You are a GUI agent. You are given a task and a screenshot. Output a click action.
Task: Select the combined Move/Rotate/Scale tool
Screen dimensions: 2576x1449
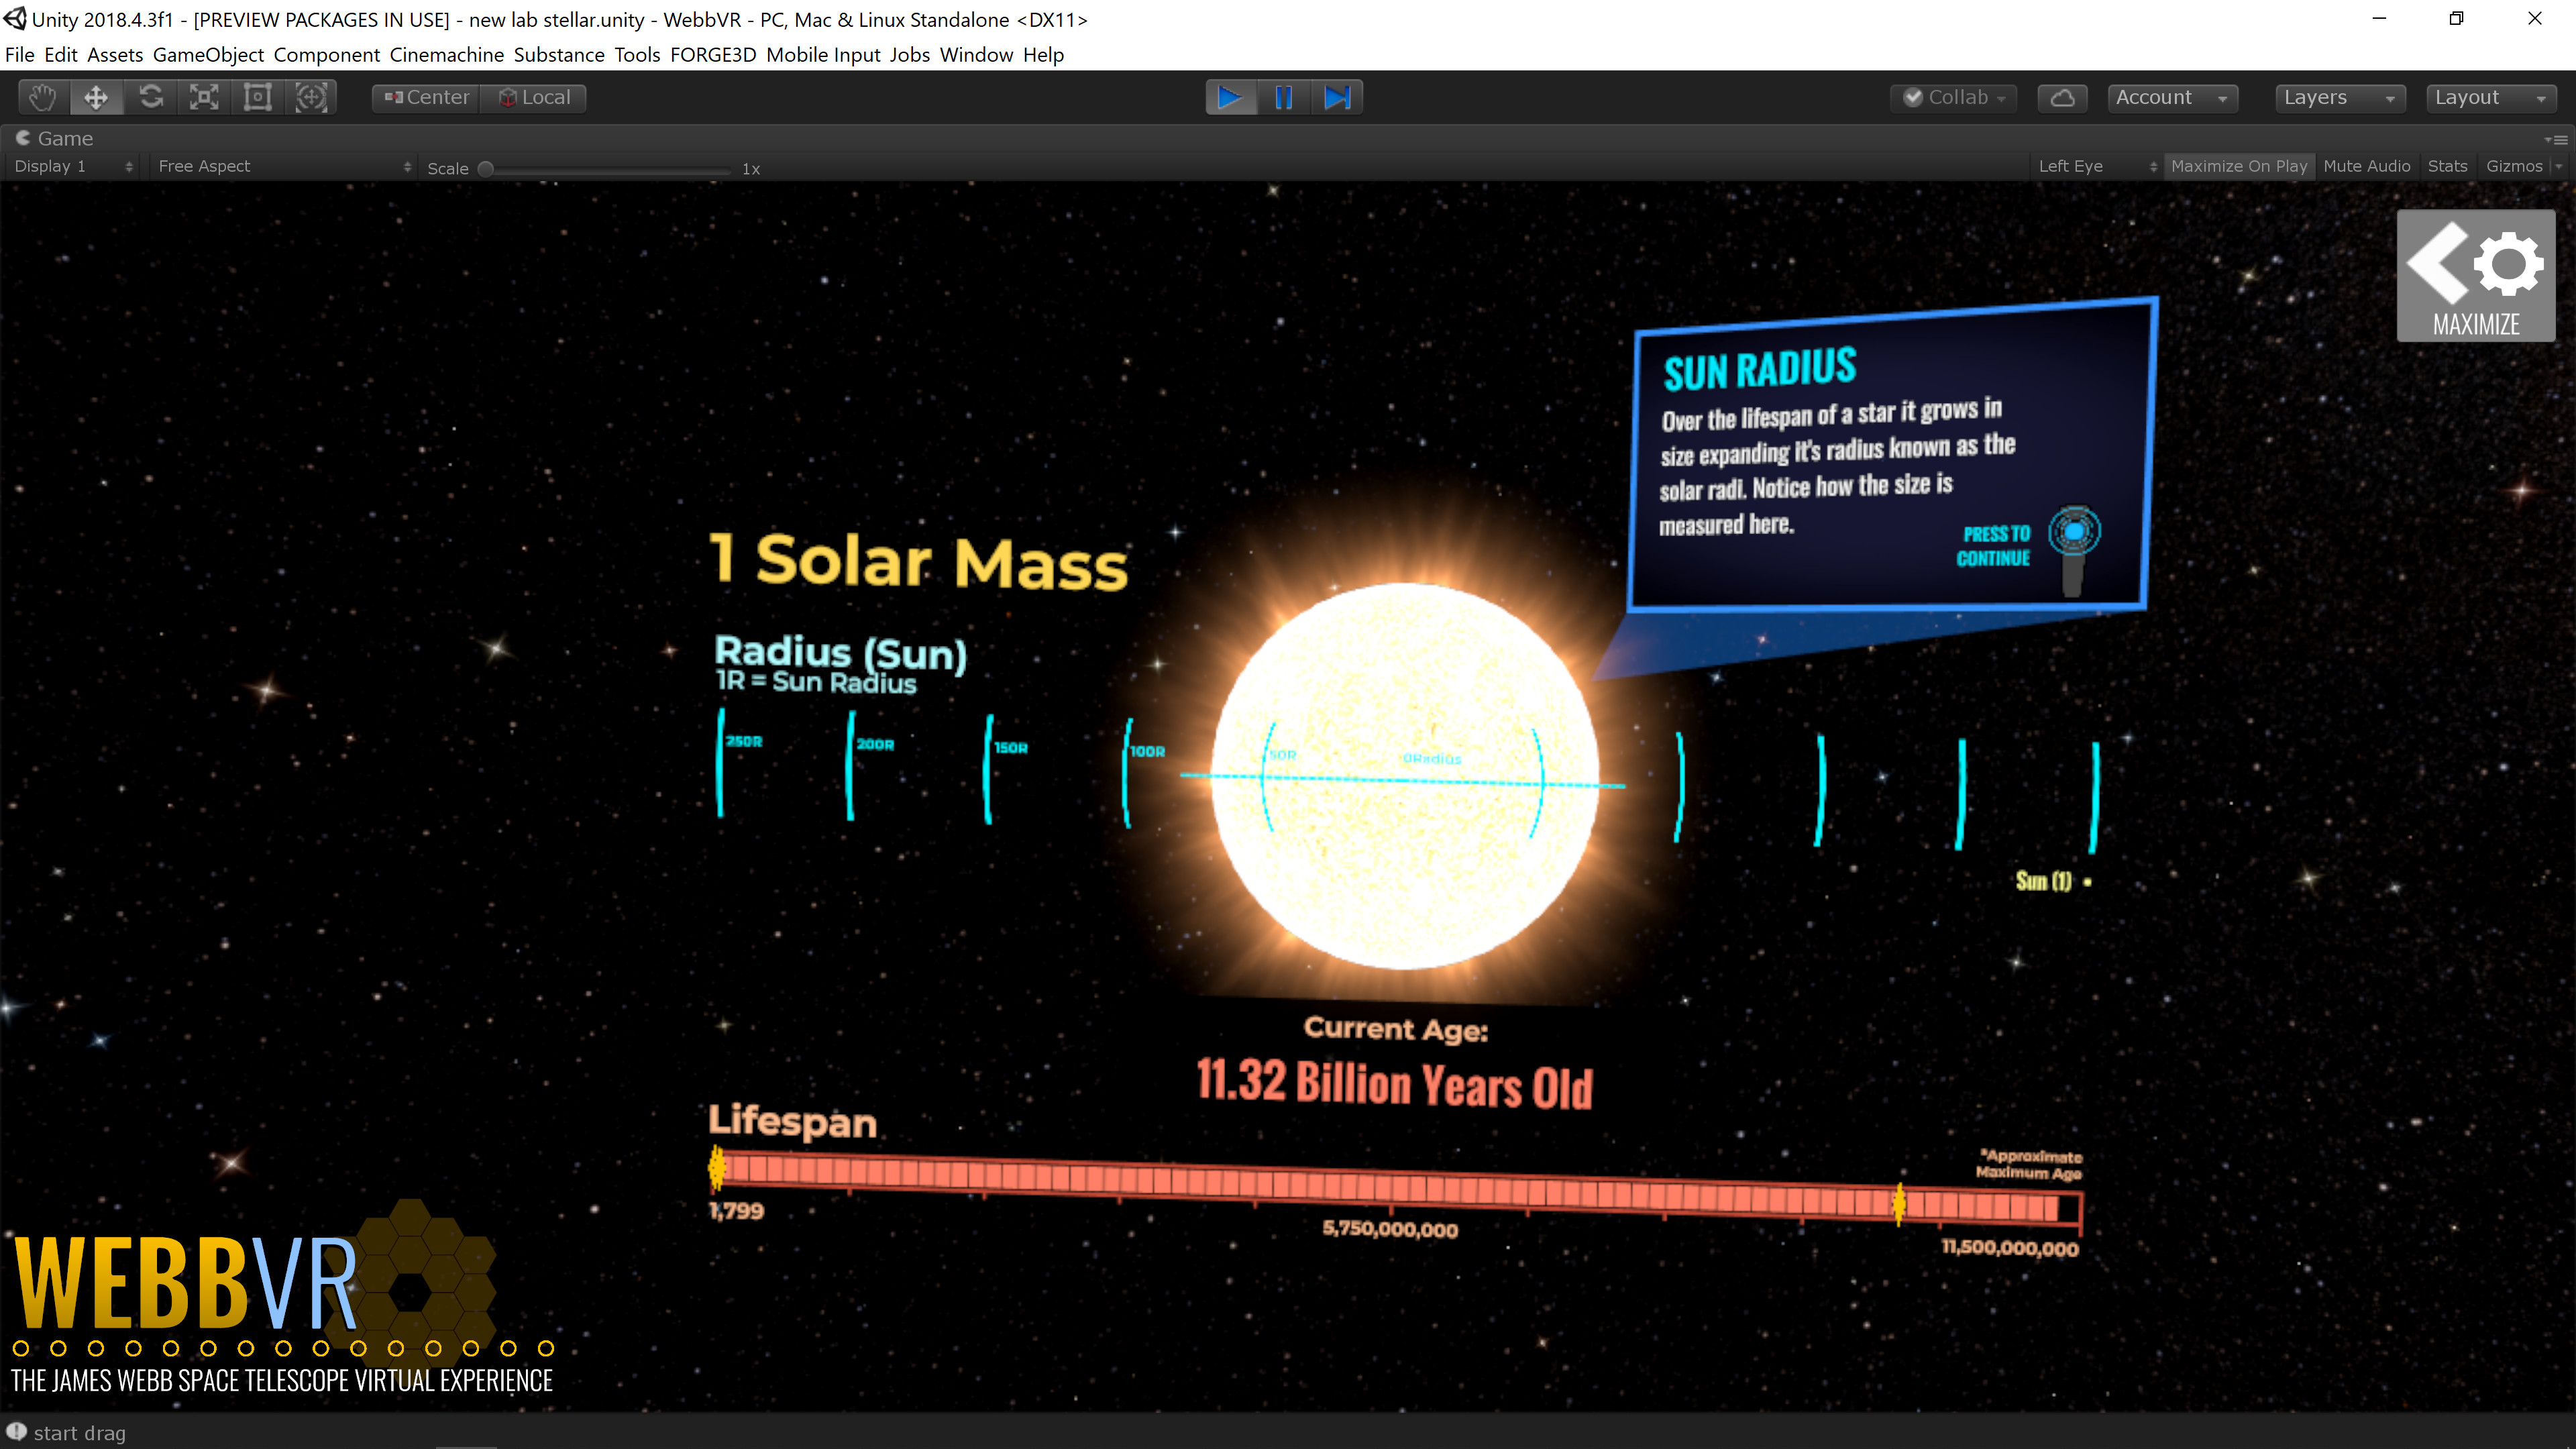[x=311, y=97]
